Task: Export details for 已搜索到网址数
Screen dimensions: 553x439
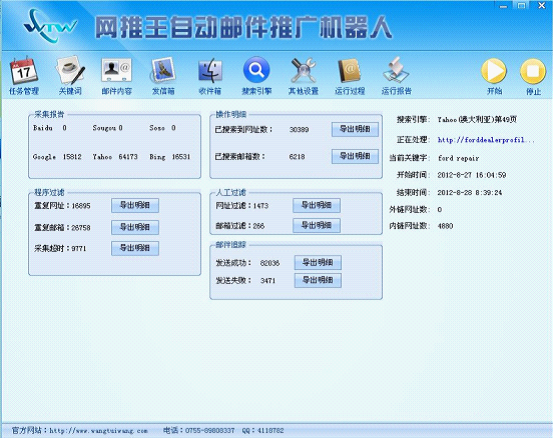Action: 355,129
